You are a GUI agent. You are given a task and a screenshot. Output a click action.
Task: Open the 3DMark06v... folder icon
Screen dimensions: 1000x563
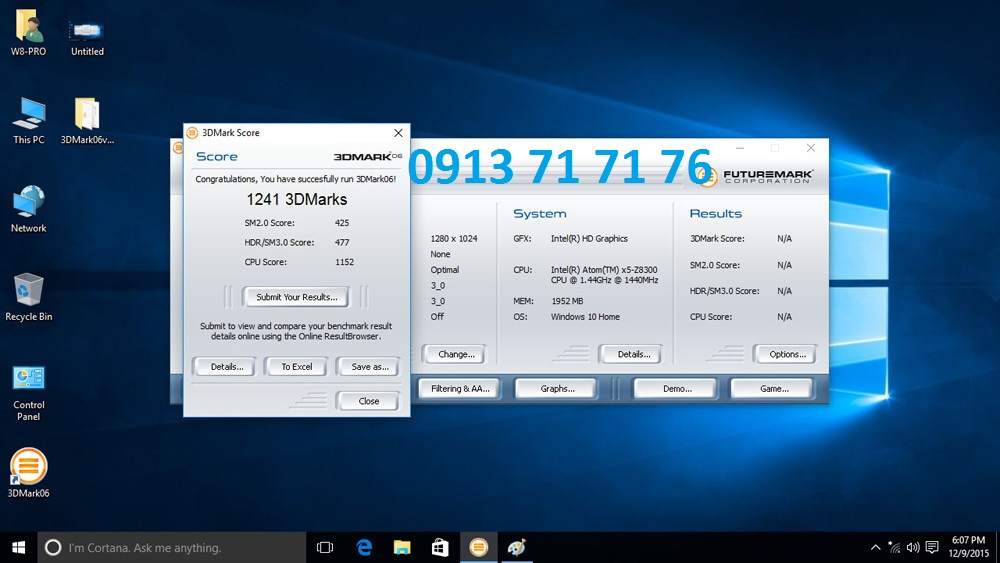click(x=87, y=121)
